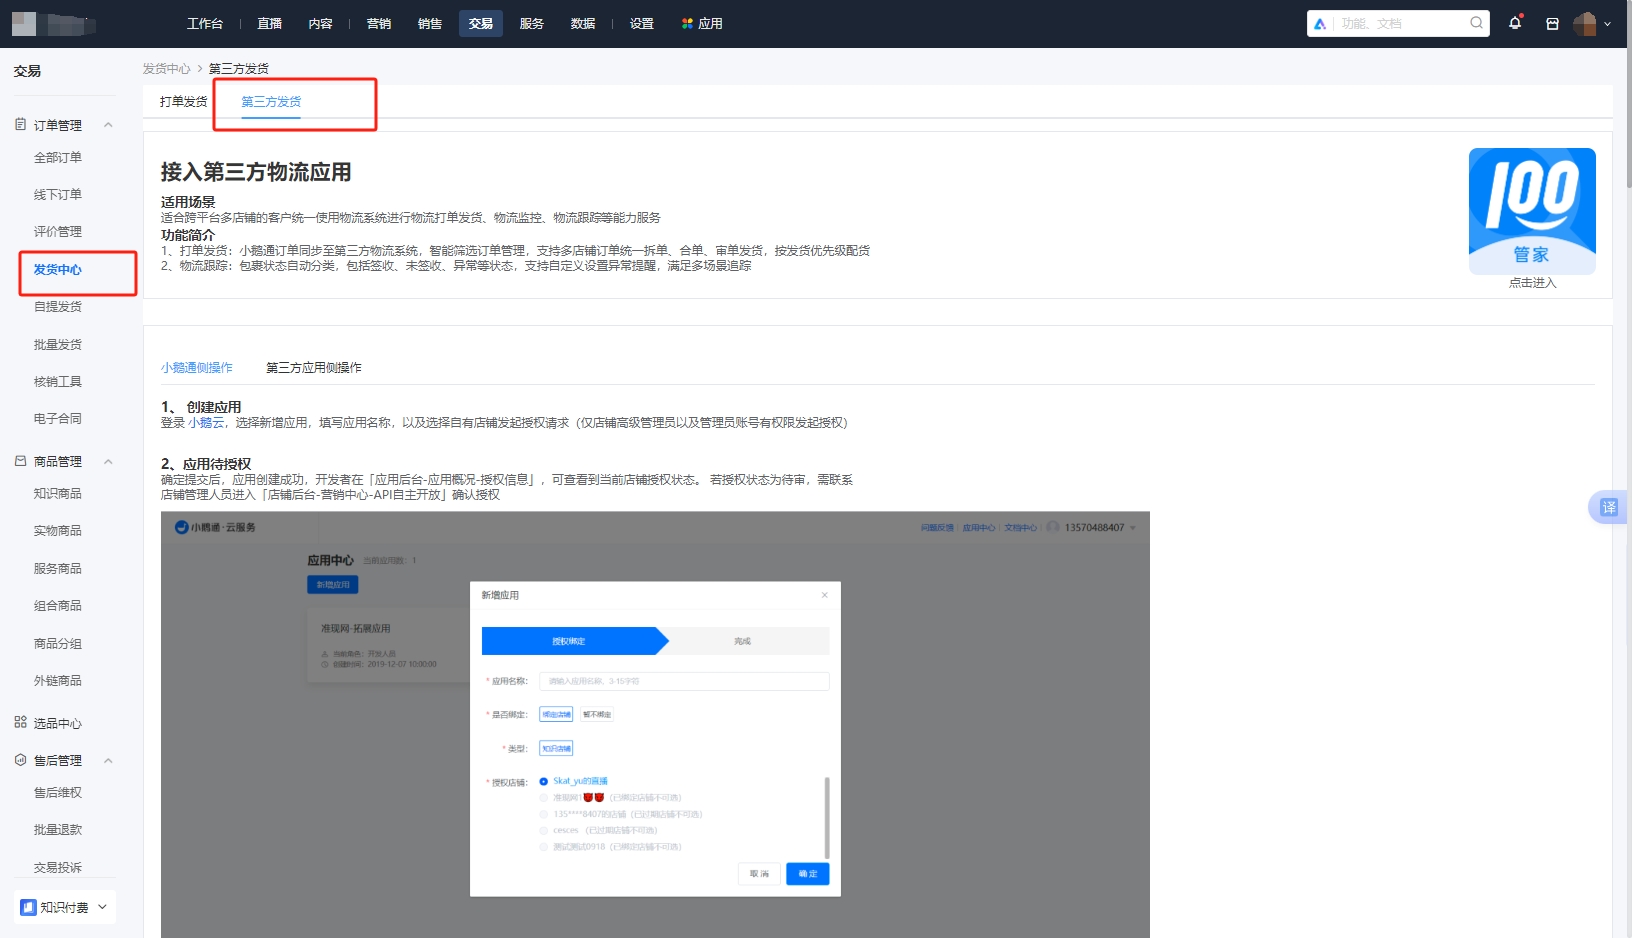The image size is (1632, 938).
Task: Click the 确定 button in the dialog
Action: point(807,873)
